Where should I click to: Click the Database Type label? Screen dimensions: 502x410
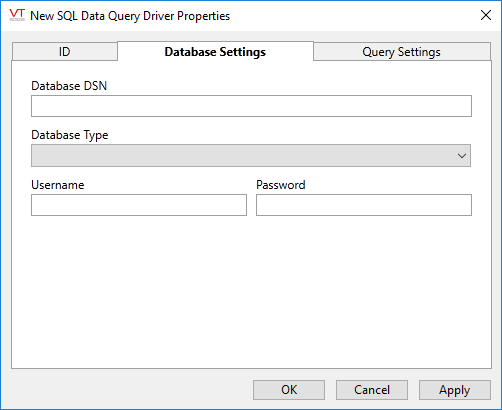coord(70,135)
